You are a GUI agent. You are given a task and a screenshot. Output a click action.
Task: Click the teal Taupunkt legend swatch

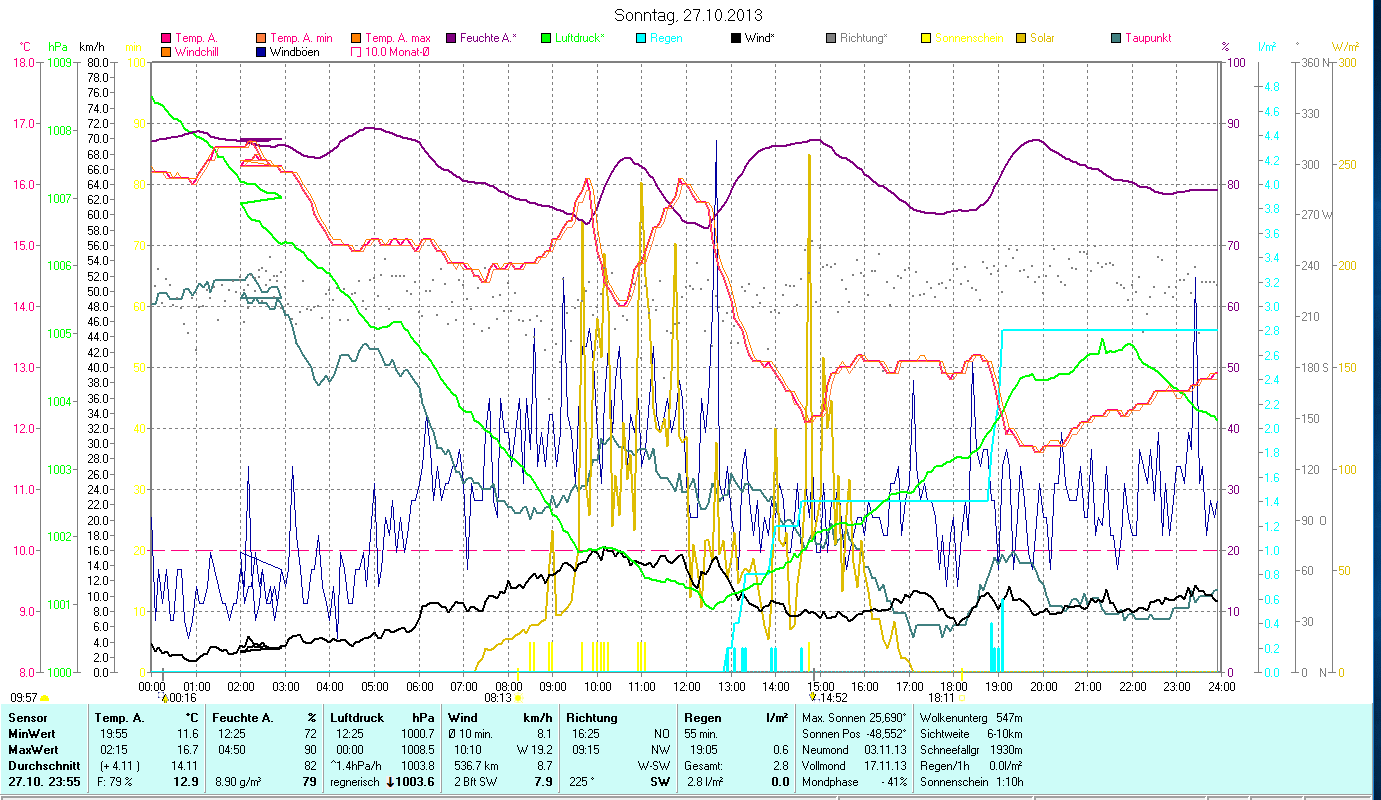click(x=1116, y=38)
